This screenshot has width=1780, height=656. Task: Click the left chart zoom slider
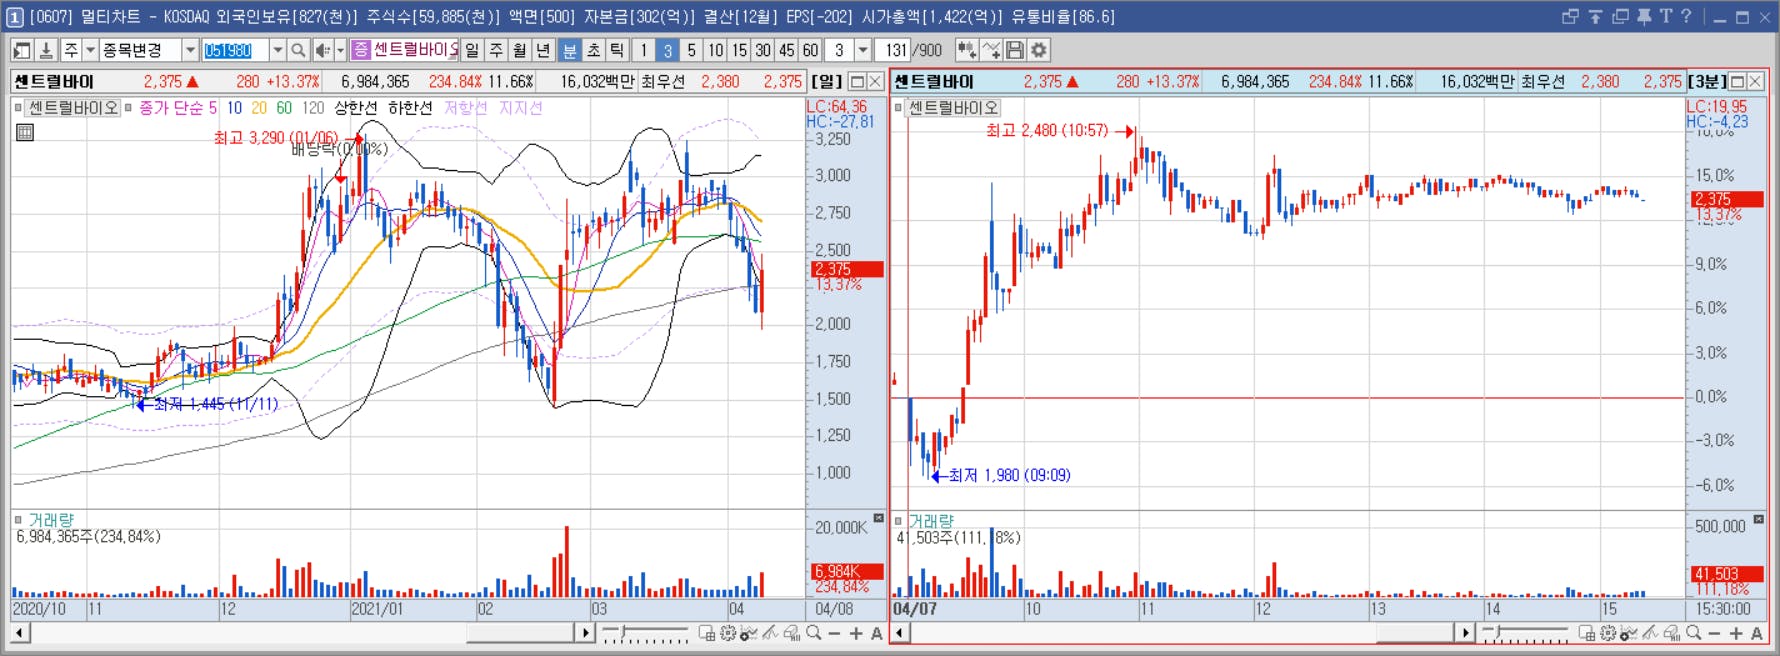click(645, 633)
